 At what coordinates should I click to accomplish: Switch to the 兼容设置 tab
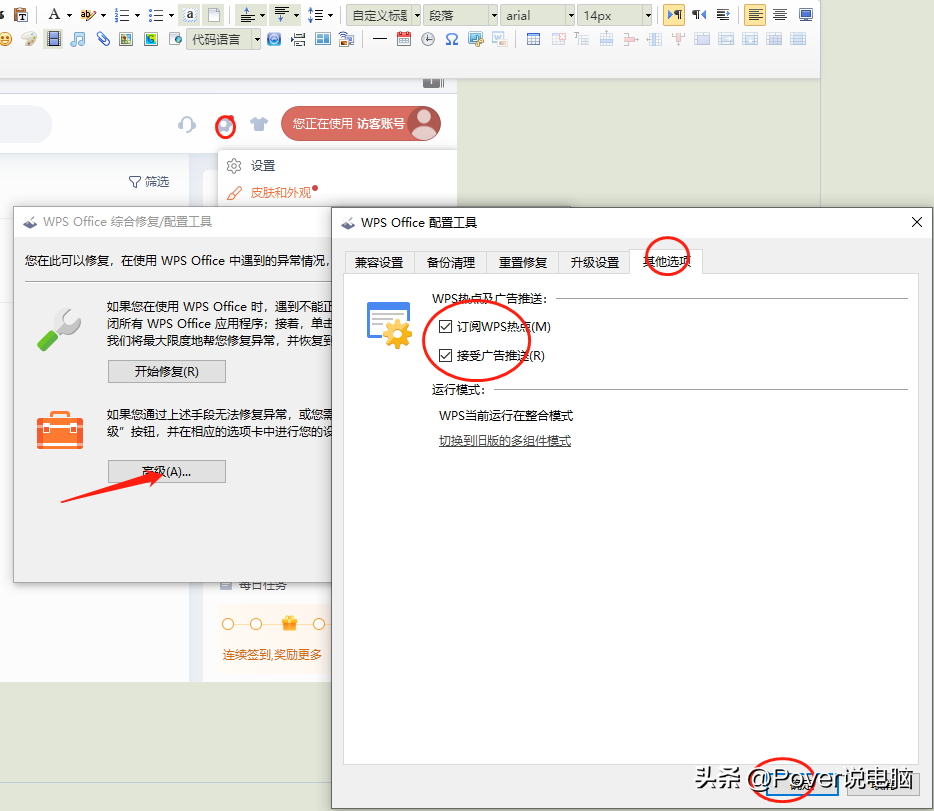tap(379, 263)
